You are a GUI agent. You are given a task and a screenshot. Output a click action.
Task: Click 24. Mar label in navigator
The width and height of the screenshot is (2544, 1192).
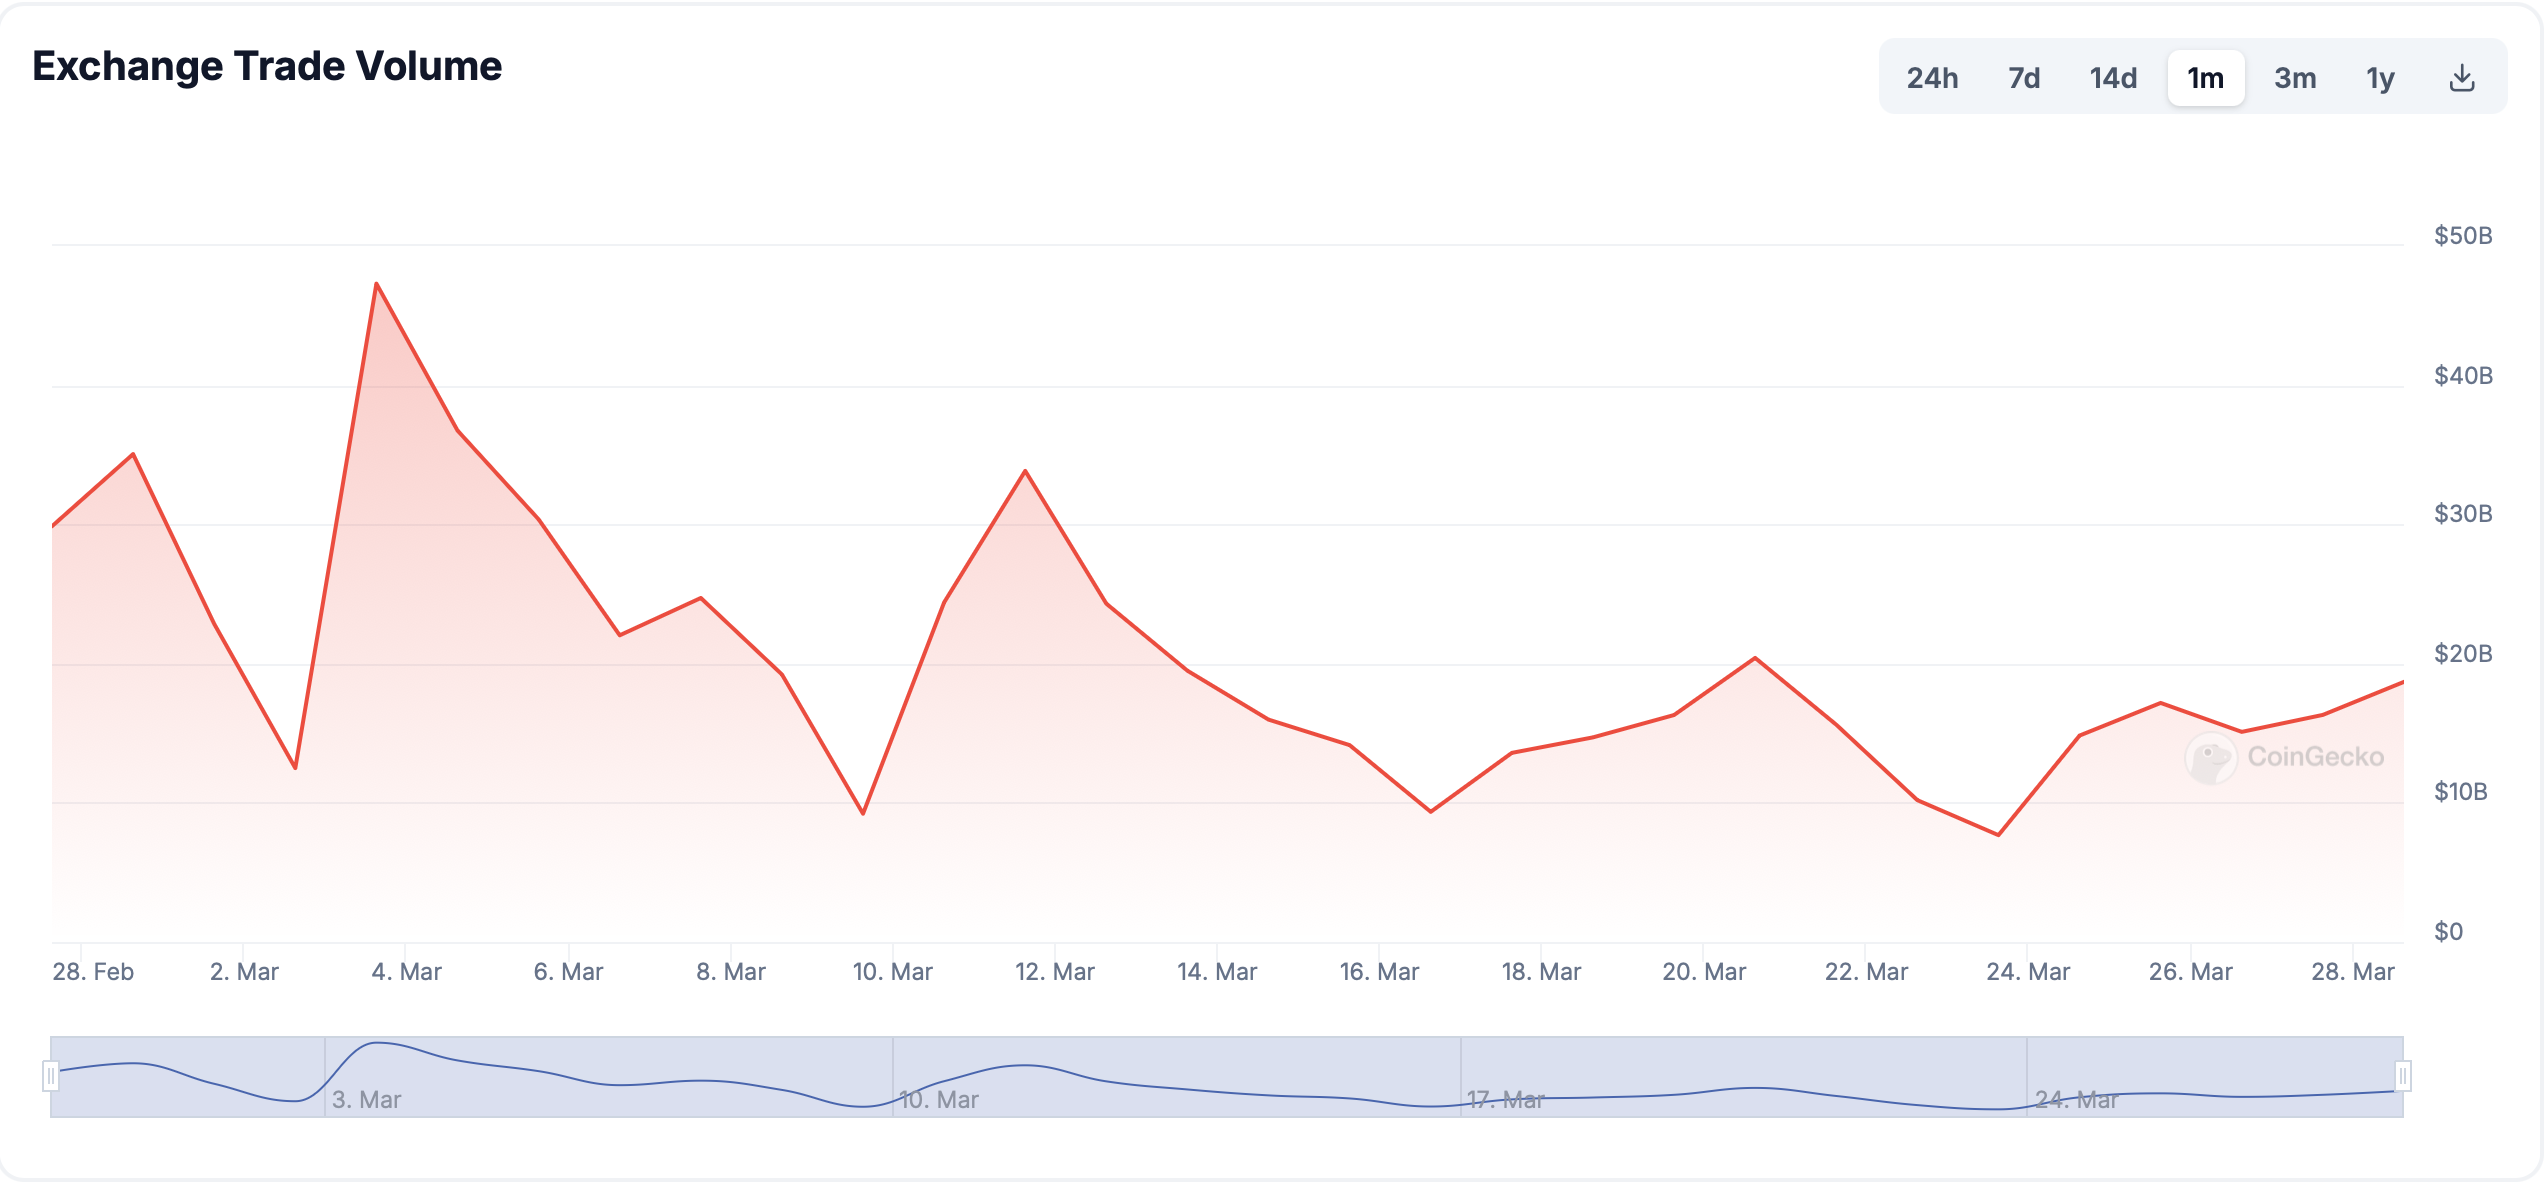click(2076, 1099)
